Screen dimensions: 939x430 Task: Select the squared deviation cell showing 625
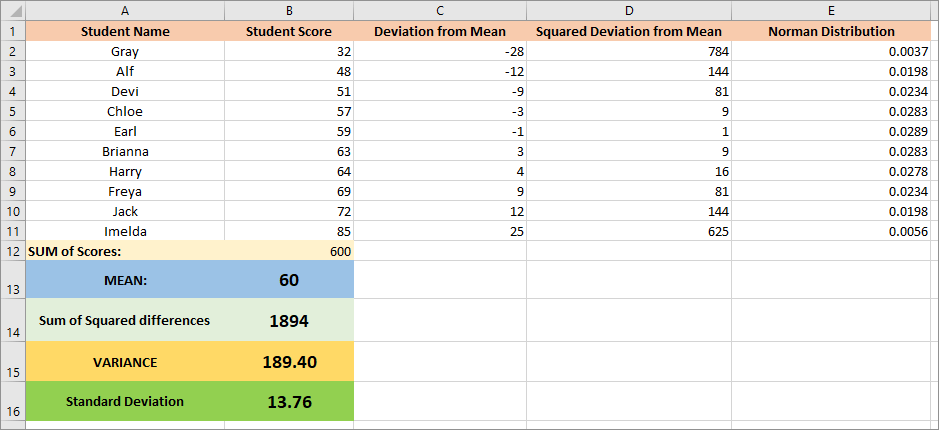(628, 231)
